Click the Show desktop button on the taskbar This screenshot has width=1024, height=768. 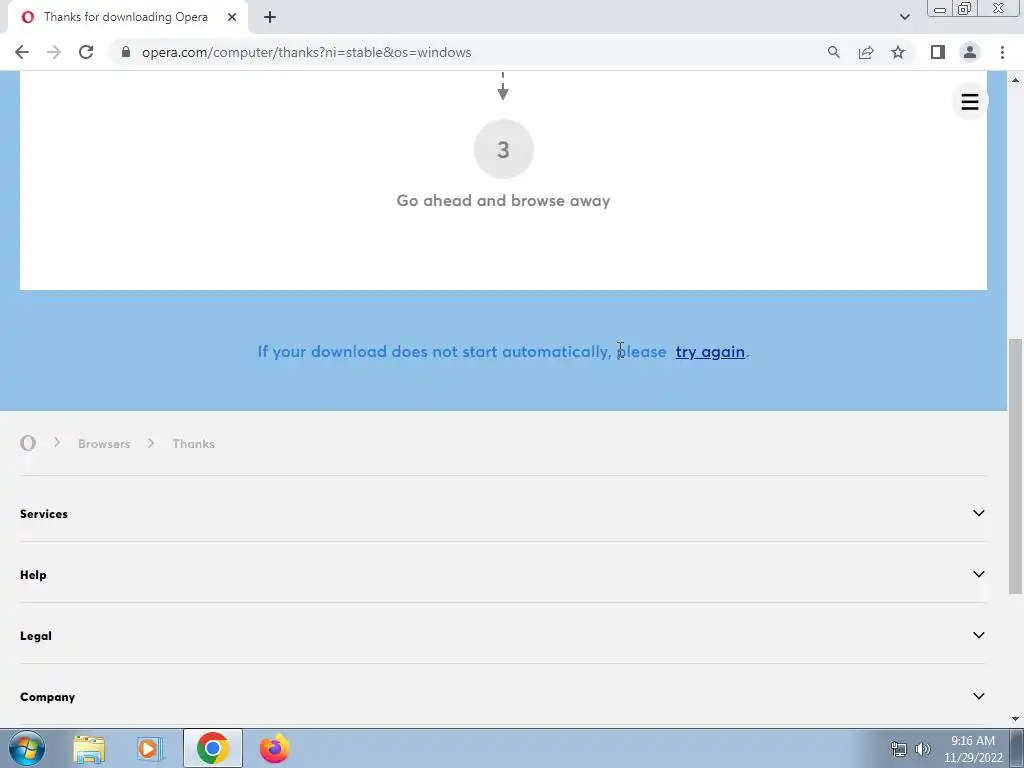1017,748
